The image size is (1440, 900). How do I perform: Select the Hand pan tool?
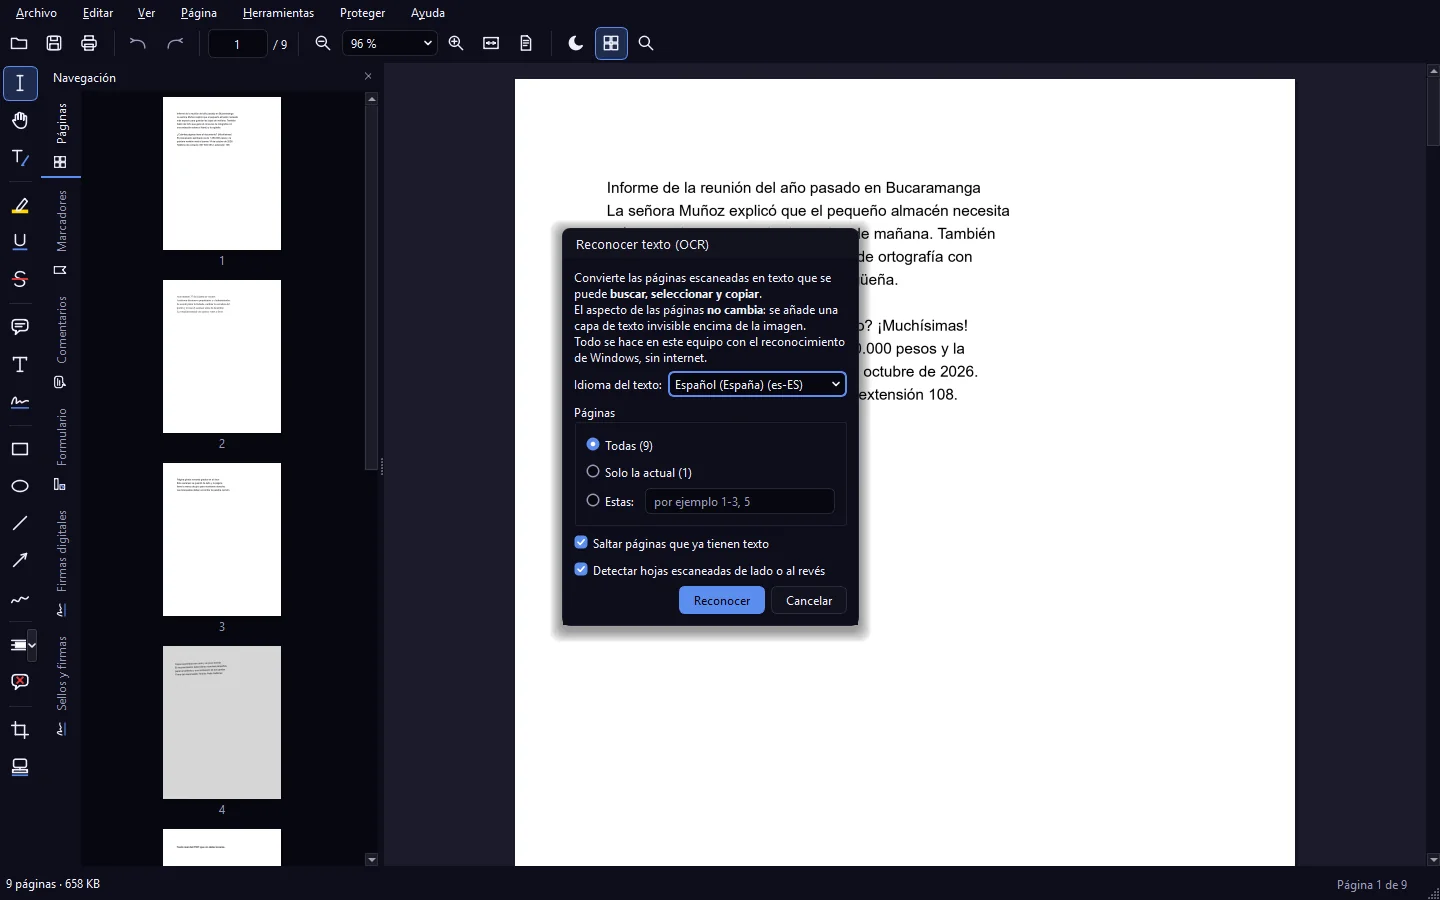pyautogui.click(x=20, y=121)
